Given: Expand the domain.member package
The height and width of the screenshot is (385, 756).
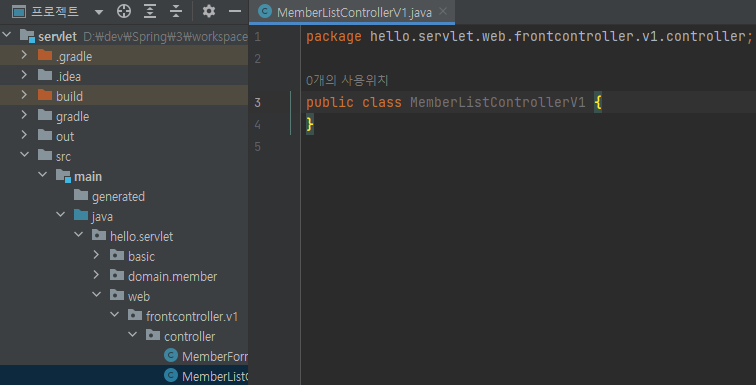Looking at the screenshot, I should click(x=96, y=275).
